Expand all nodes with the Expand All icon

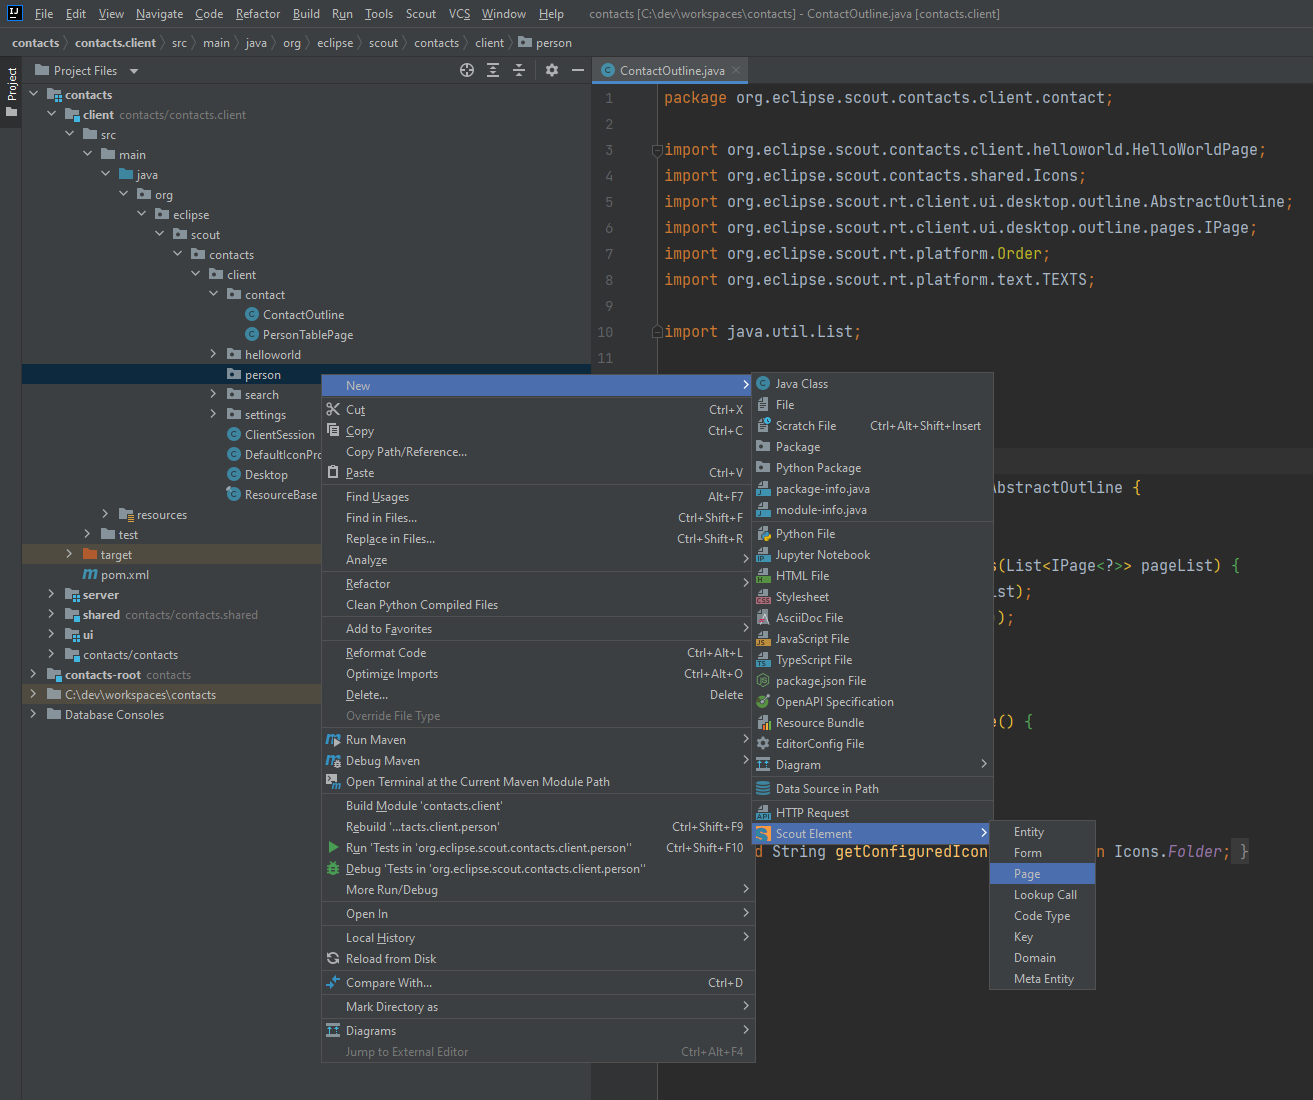493,70
